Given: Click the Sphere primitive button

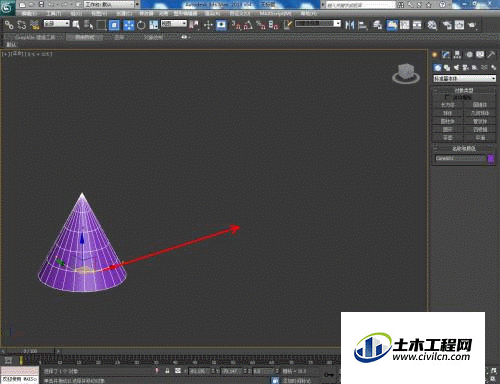Looking at the screenshot, I should pyautogui.click(x=448, y=113).
